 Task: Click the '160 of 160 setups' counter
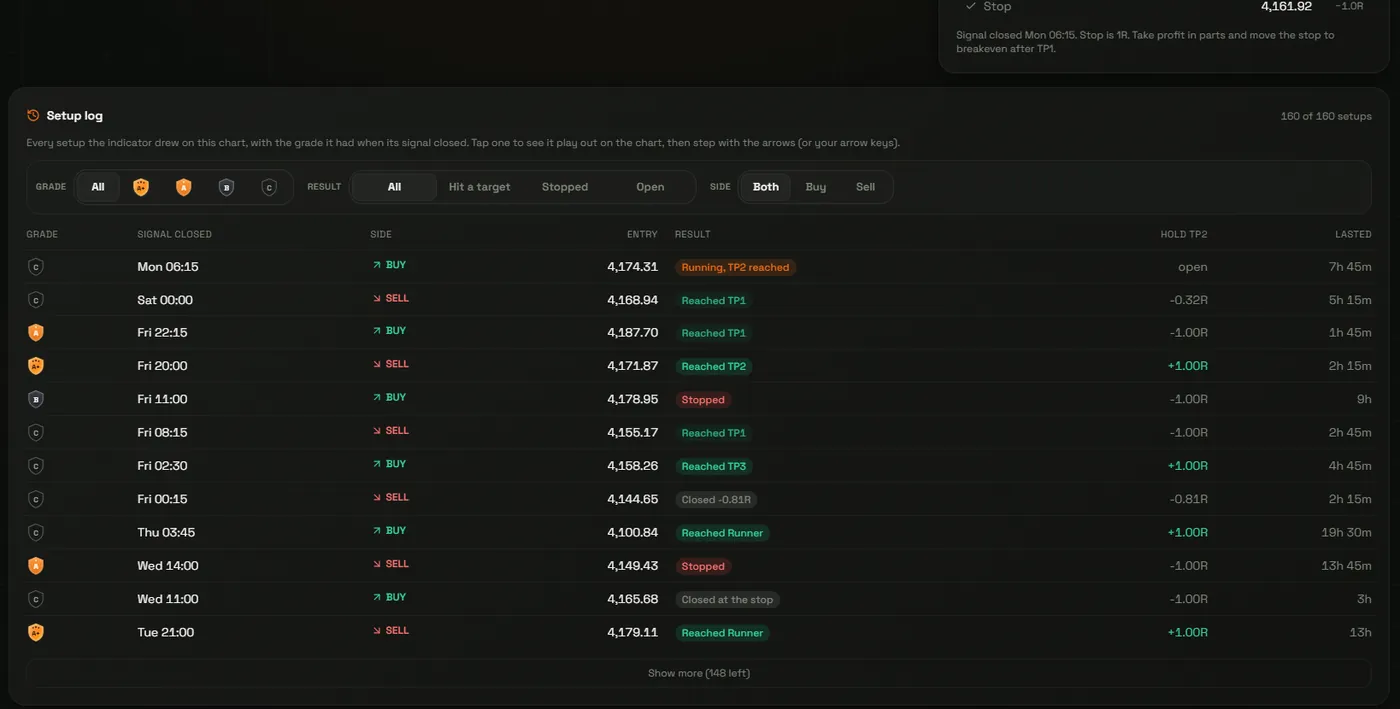click(1326, 116)
